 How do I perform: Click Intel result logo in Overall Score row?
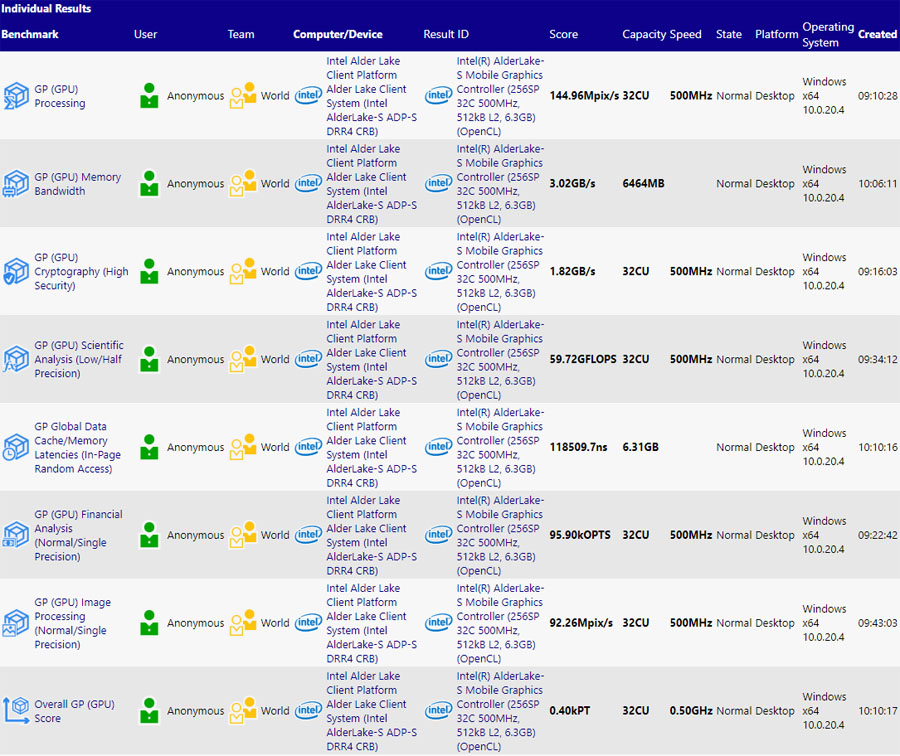[x=439, y=710]
